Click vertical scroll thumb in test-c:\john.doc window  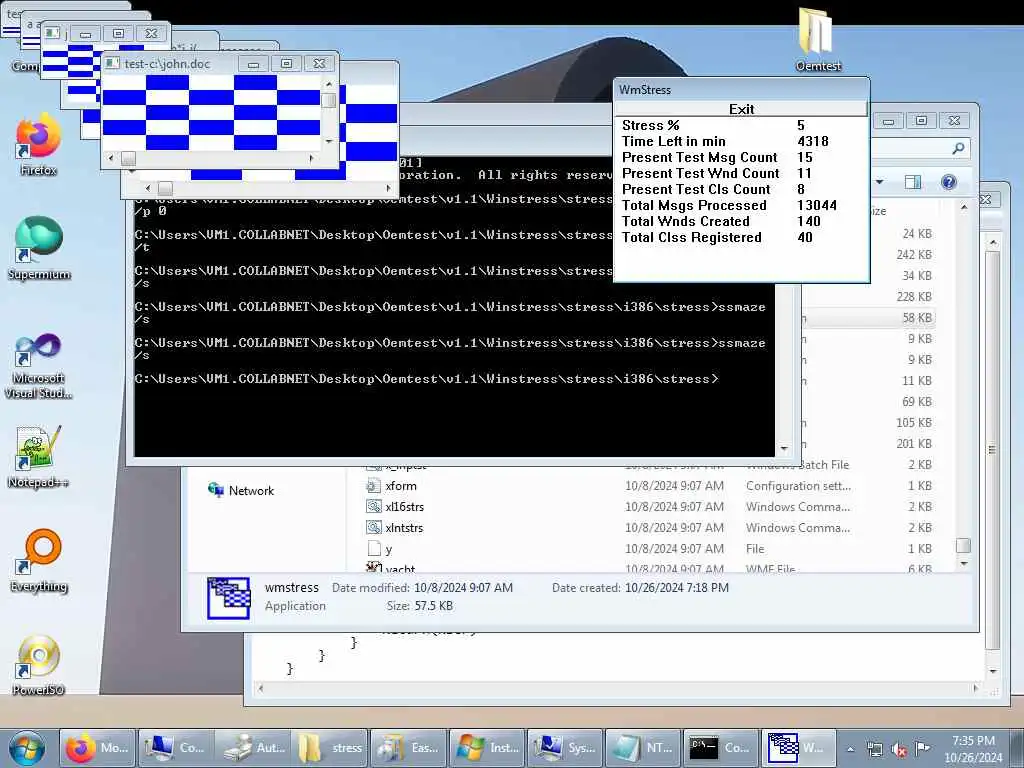(x=328, y=100)
